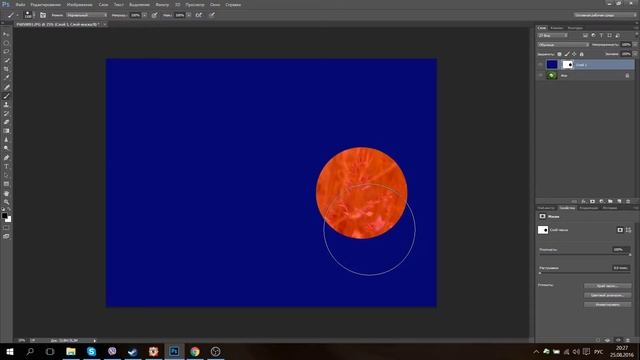640x360 pixels.
Task: Select the Shape tool
Action: pyautogui.click(x=6, y=184)
